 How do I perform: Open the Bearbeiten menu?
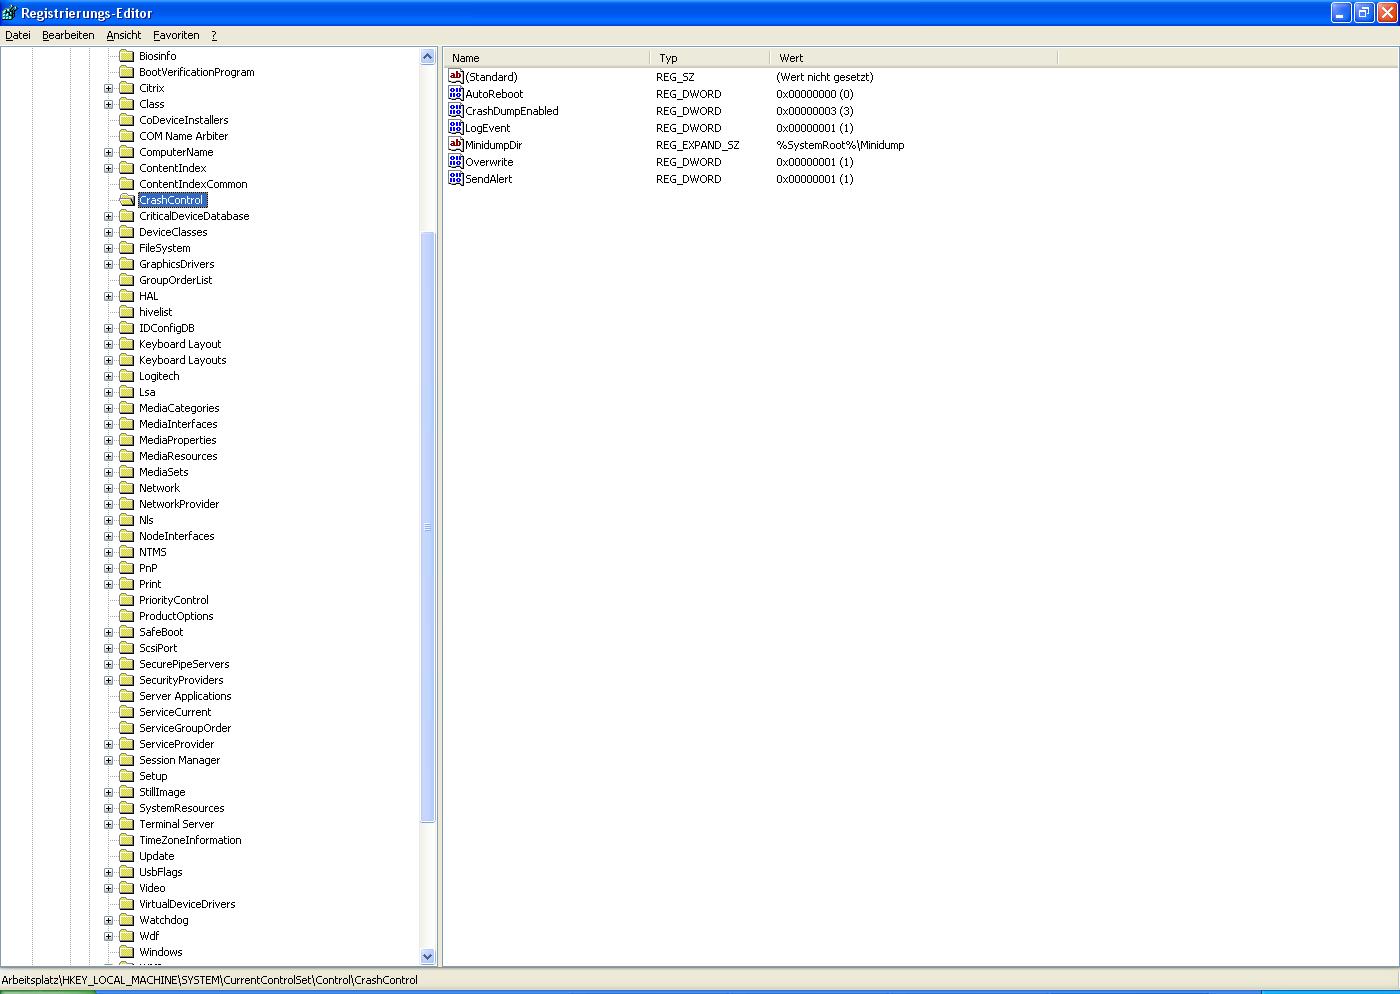68,35
